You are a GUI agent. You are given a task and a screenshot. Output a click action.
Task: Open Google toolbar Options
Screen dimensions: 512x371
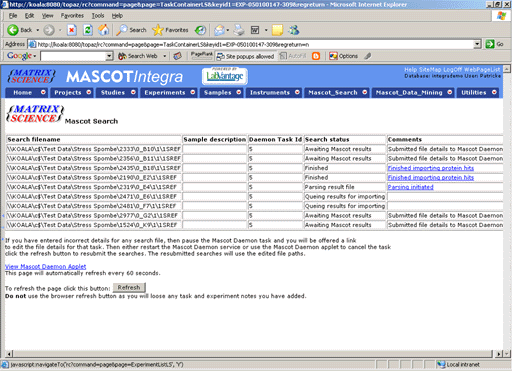point(343,56)
